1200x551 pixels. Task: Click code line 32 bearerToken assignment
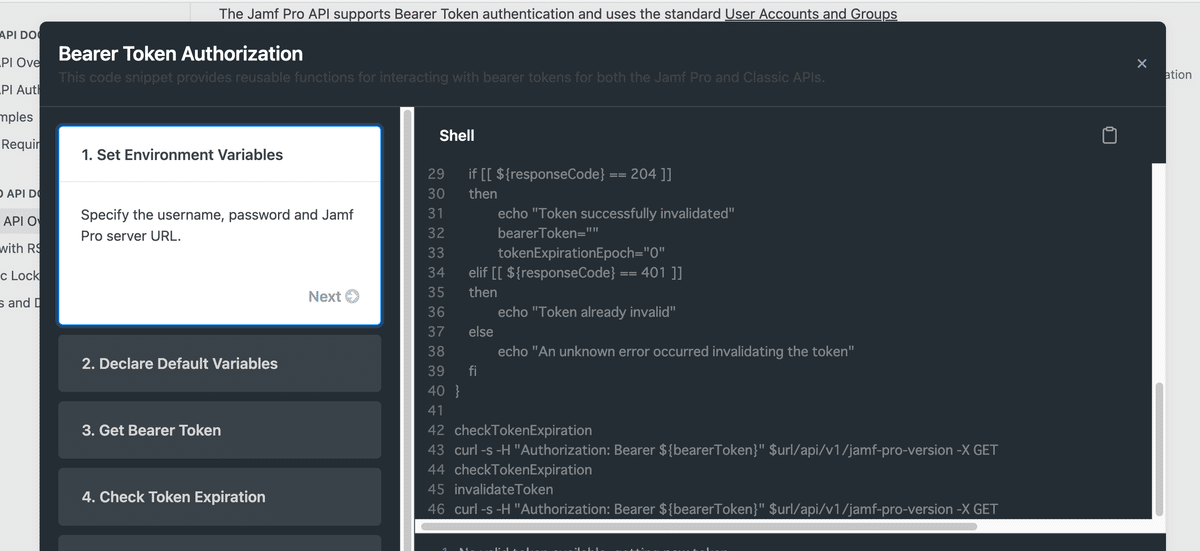548,233
